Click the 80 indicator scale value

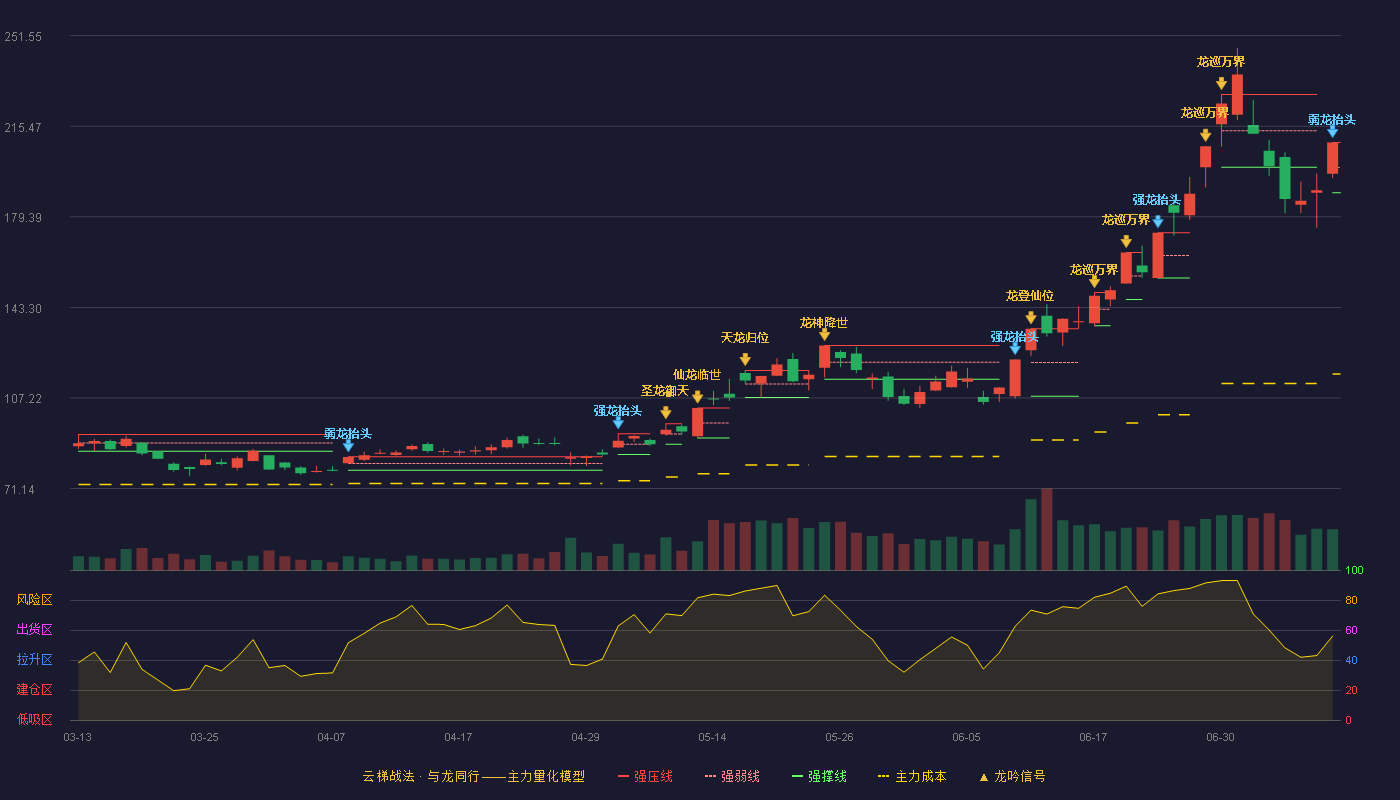pyautogui.click(x=1351, y=600)
